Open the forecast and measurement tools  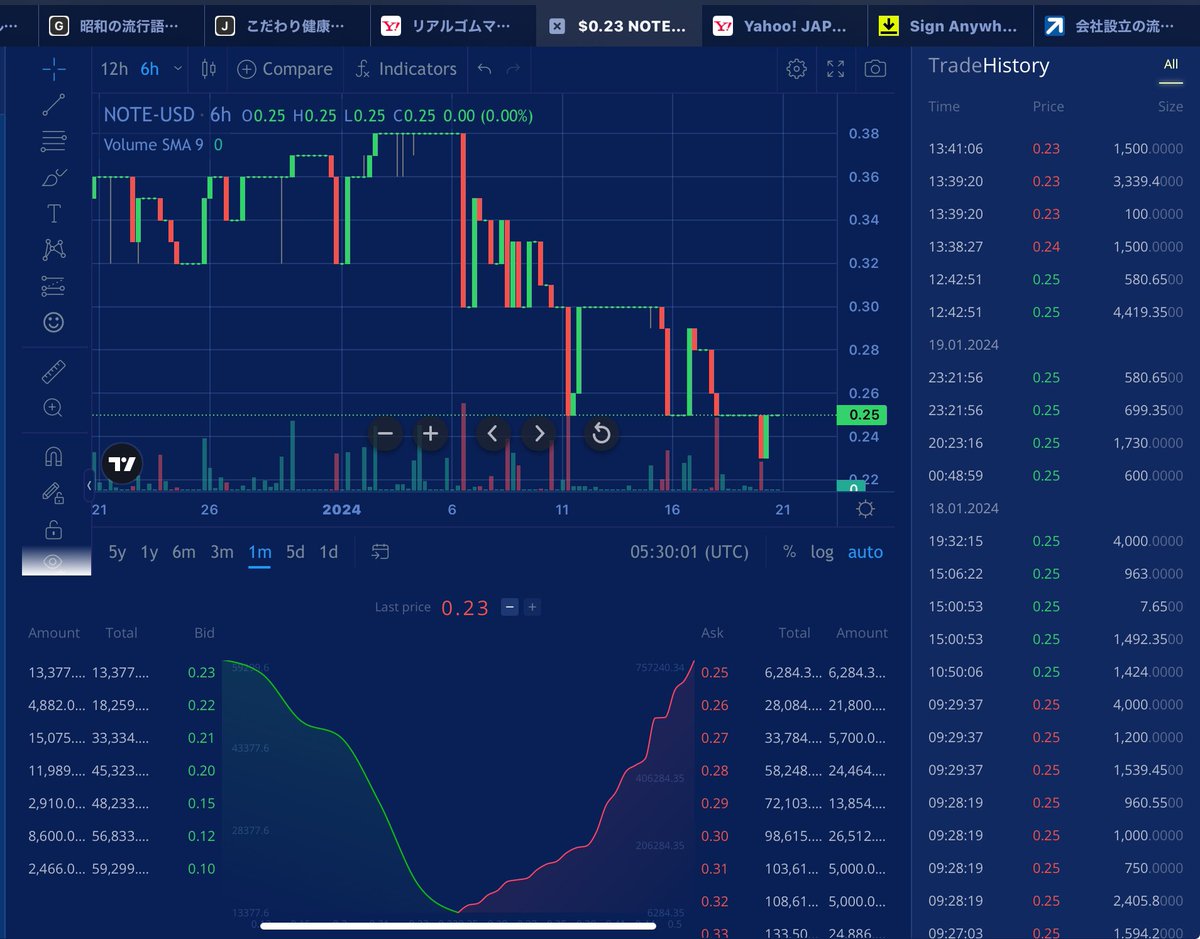click(x=54, y=286)
